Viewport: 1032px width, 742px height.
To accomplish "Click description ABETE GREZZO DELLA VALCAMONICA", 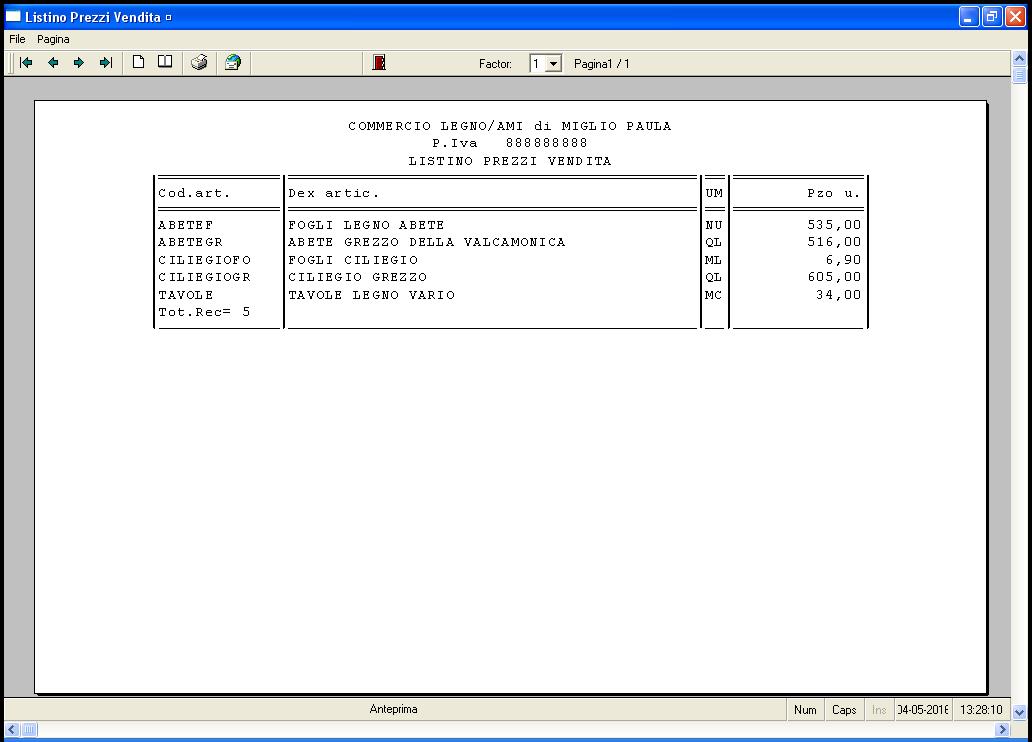I will coord(426,242).
